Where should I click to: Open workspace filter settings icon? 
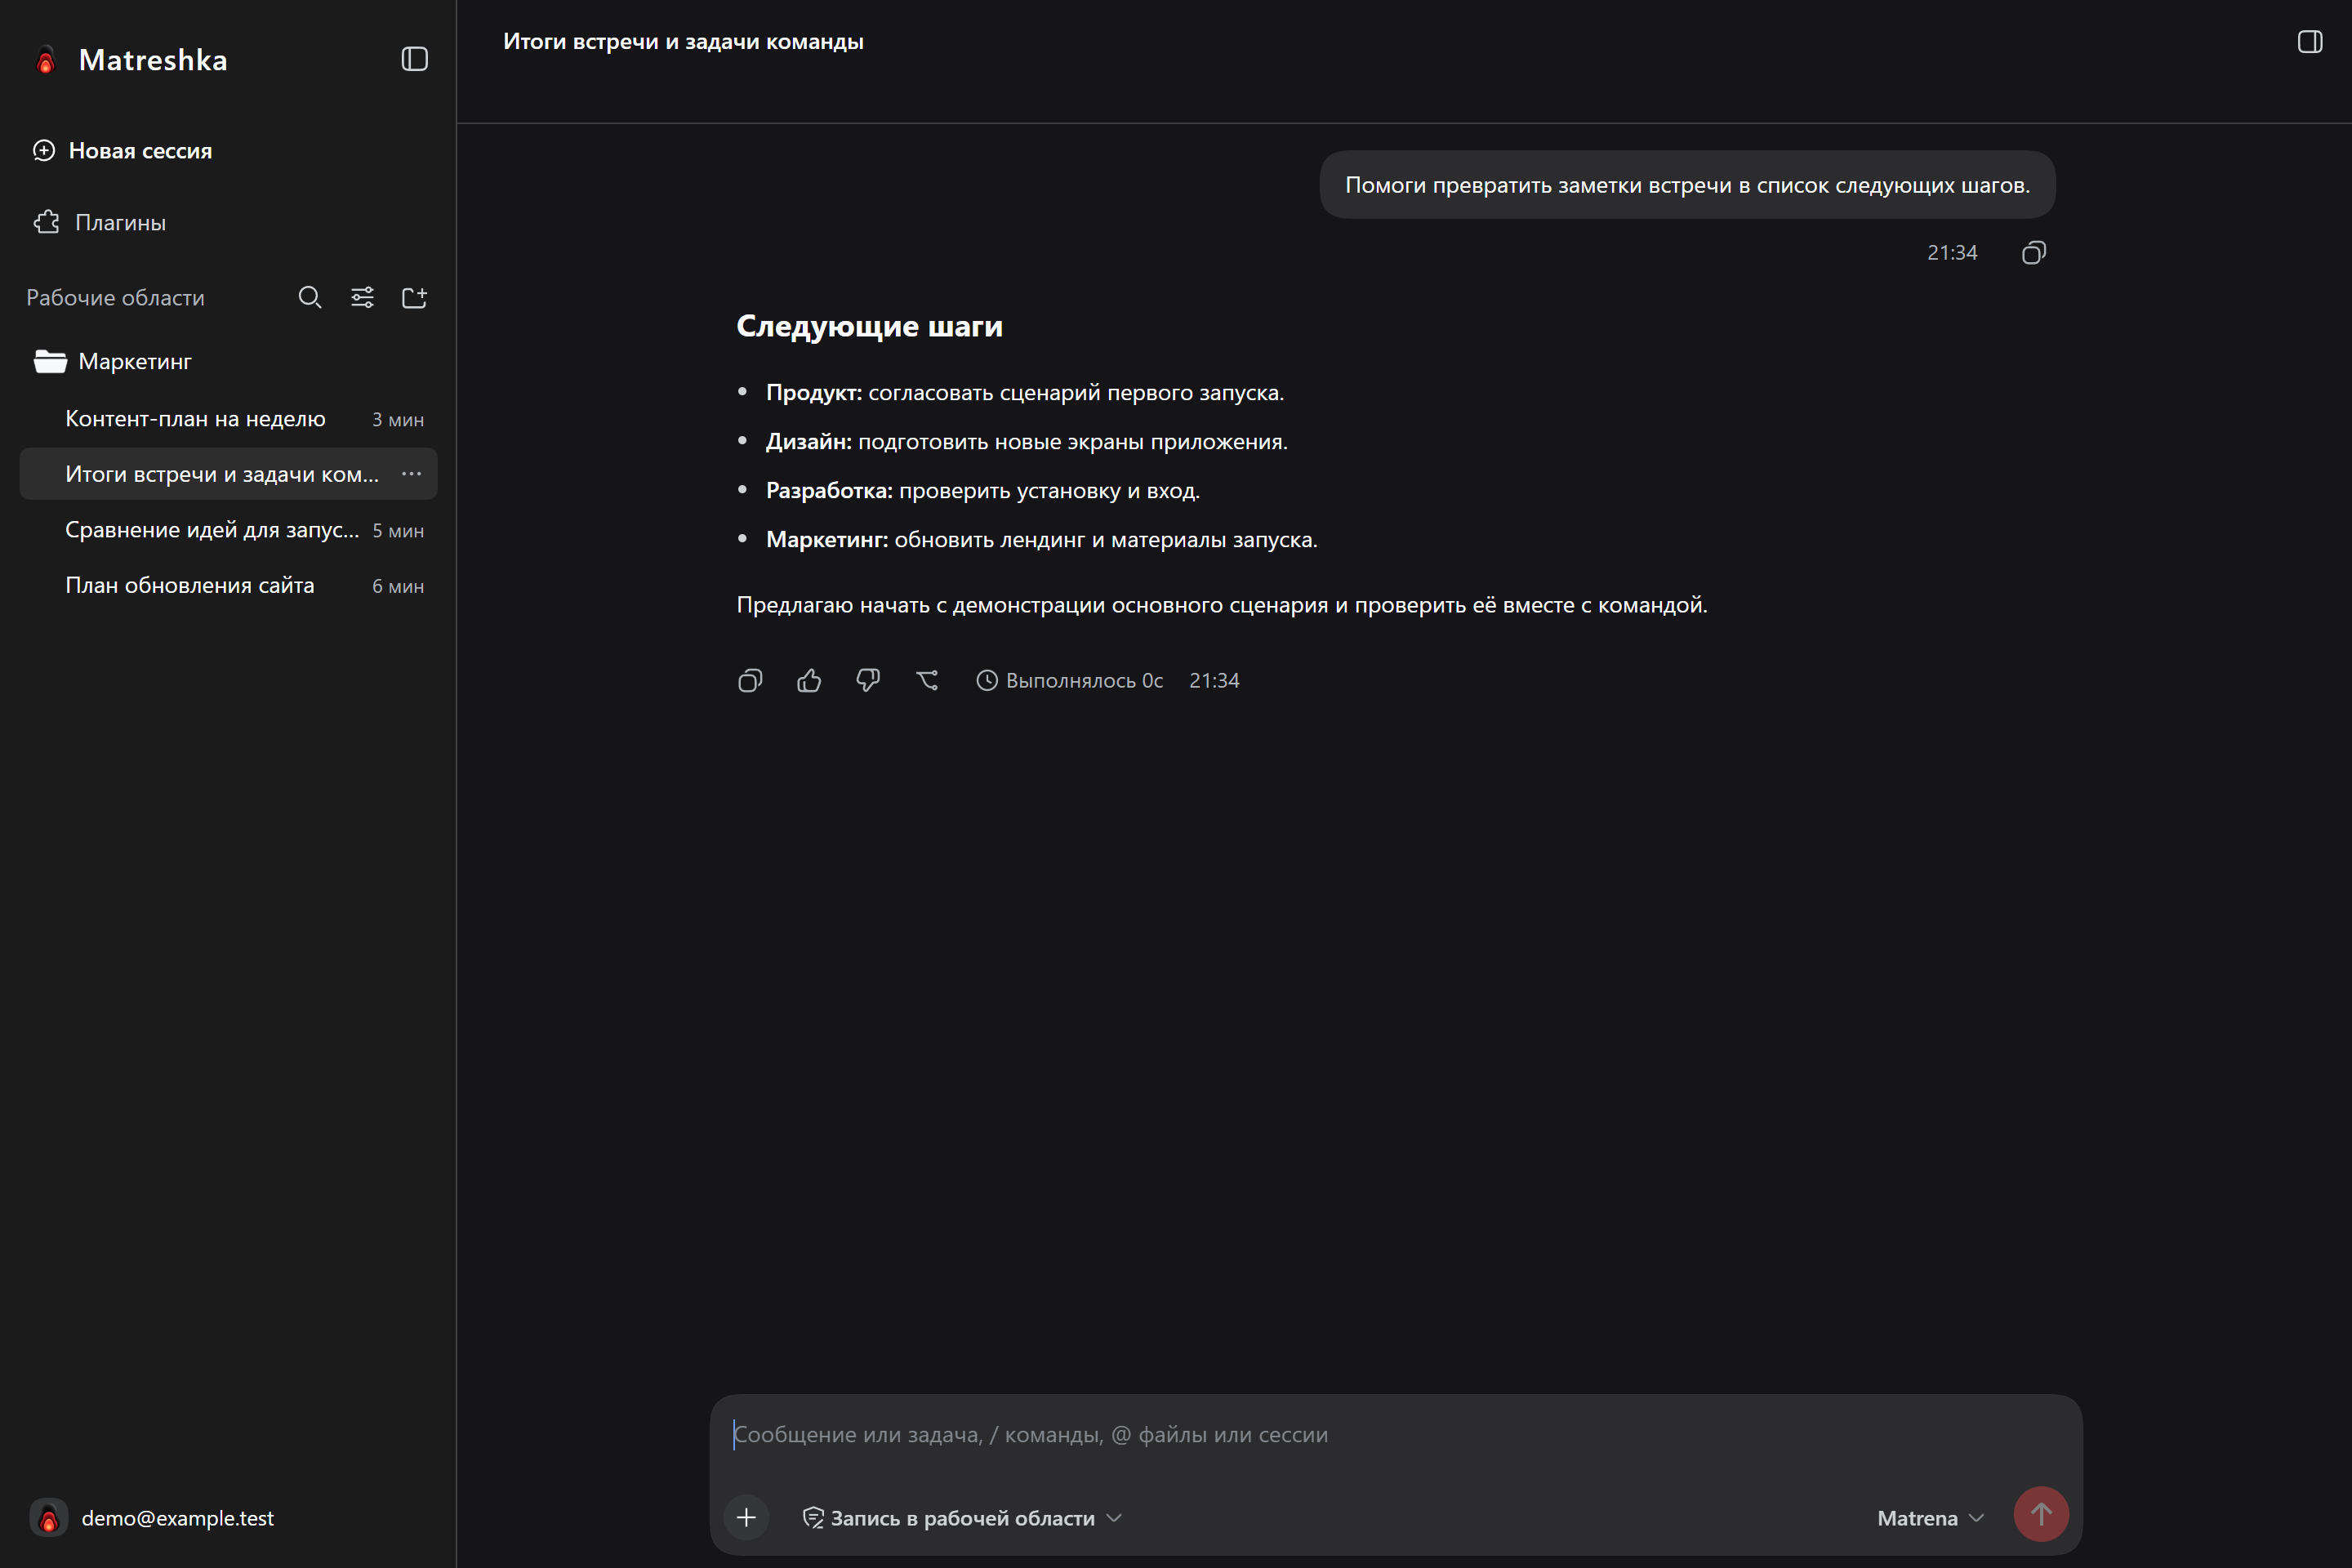[362, 297]
